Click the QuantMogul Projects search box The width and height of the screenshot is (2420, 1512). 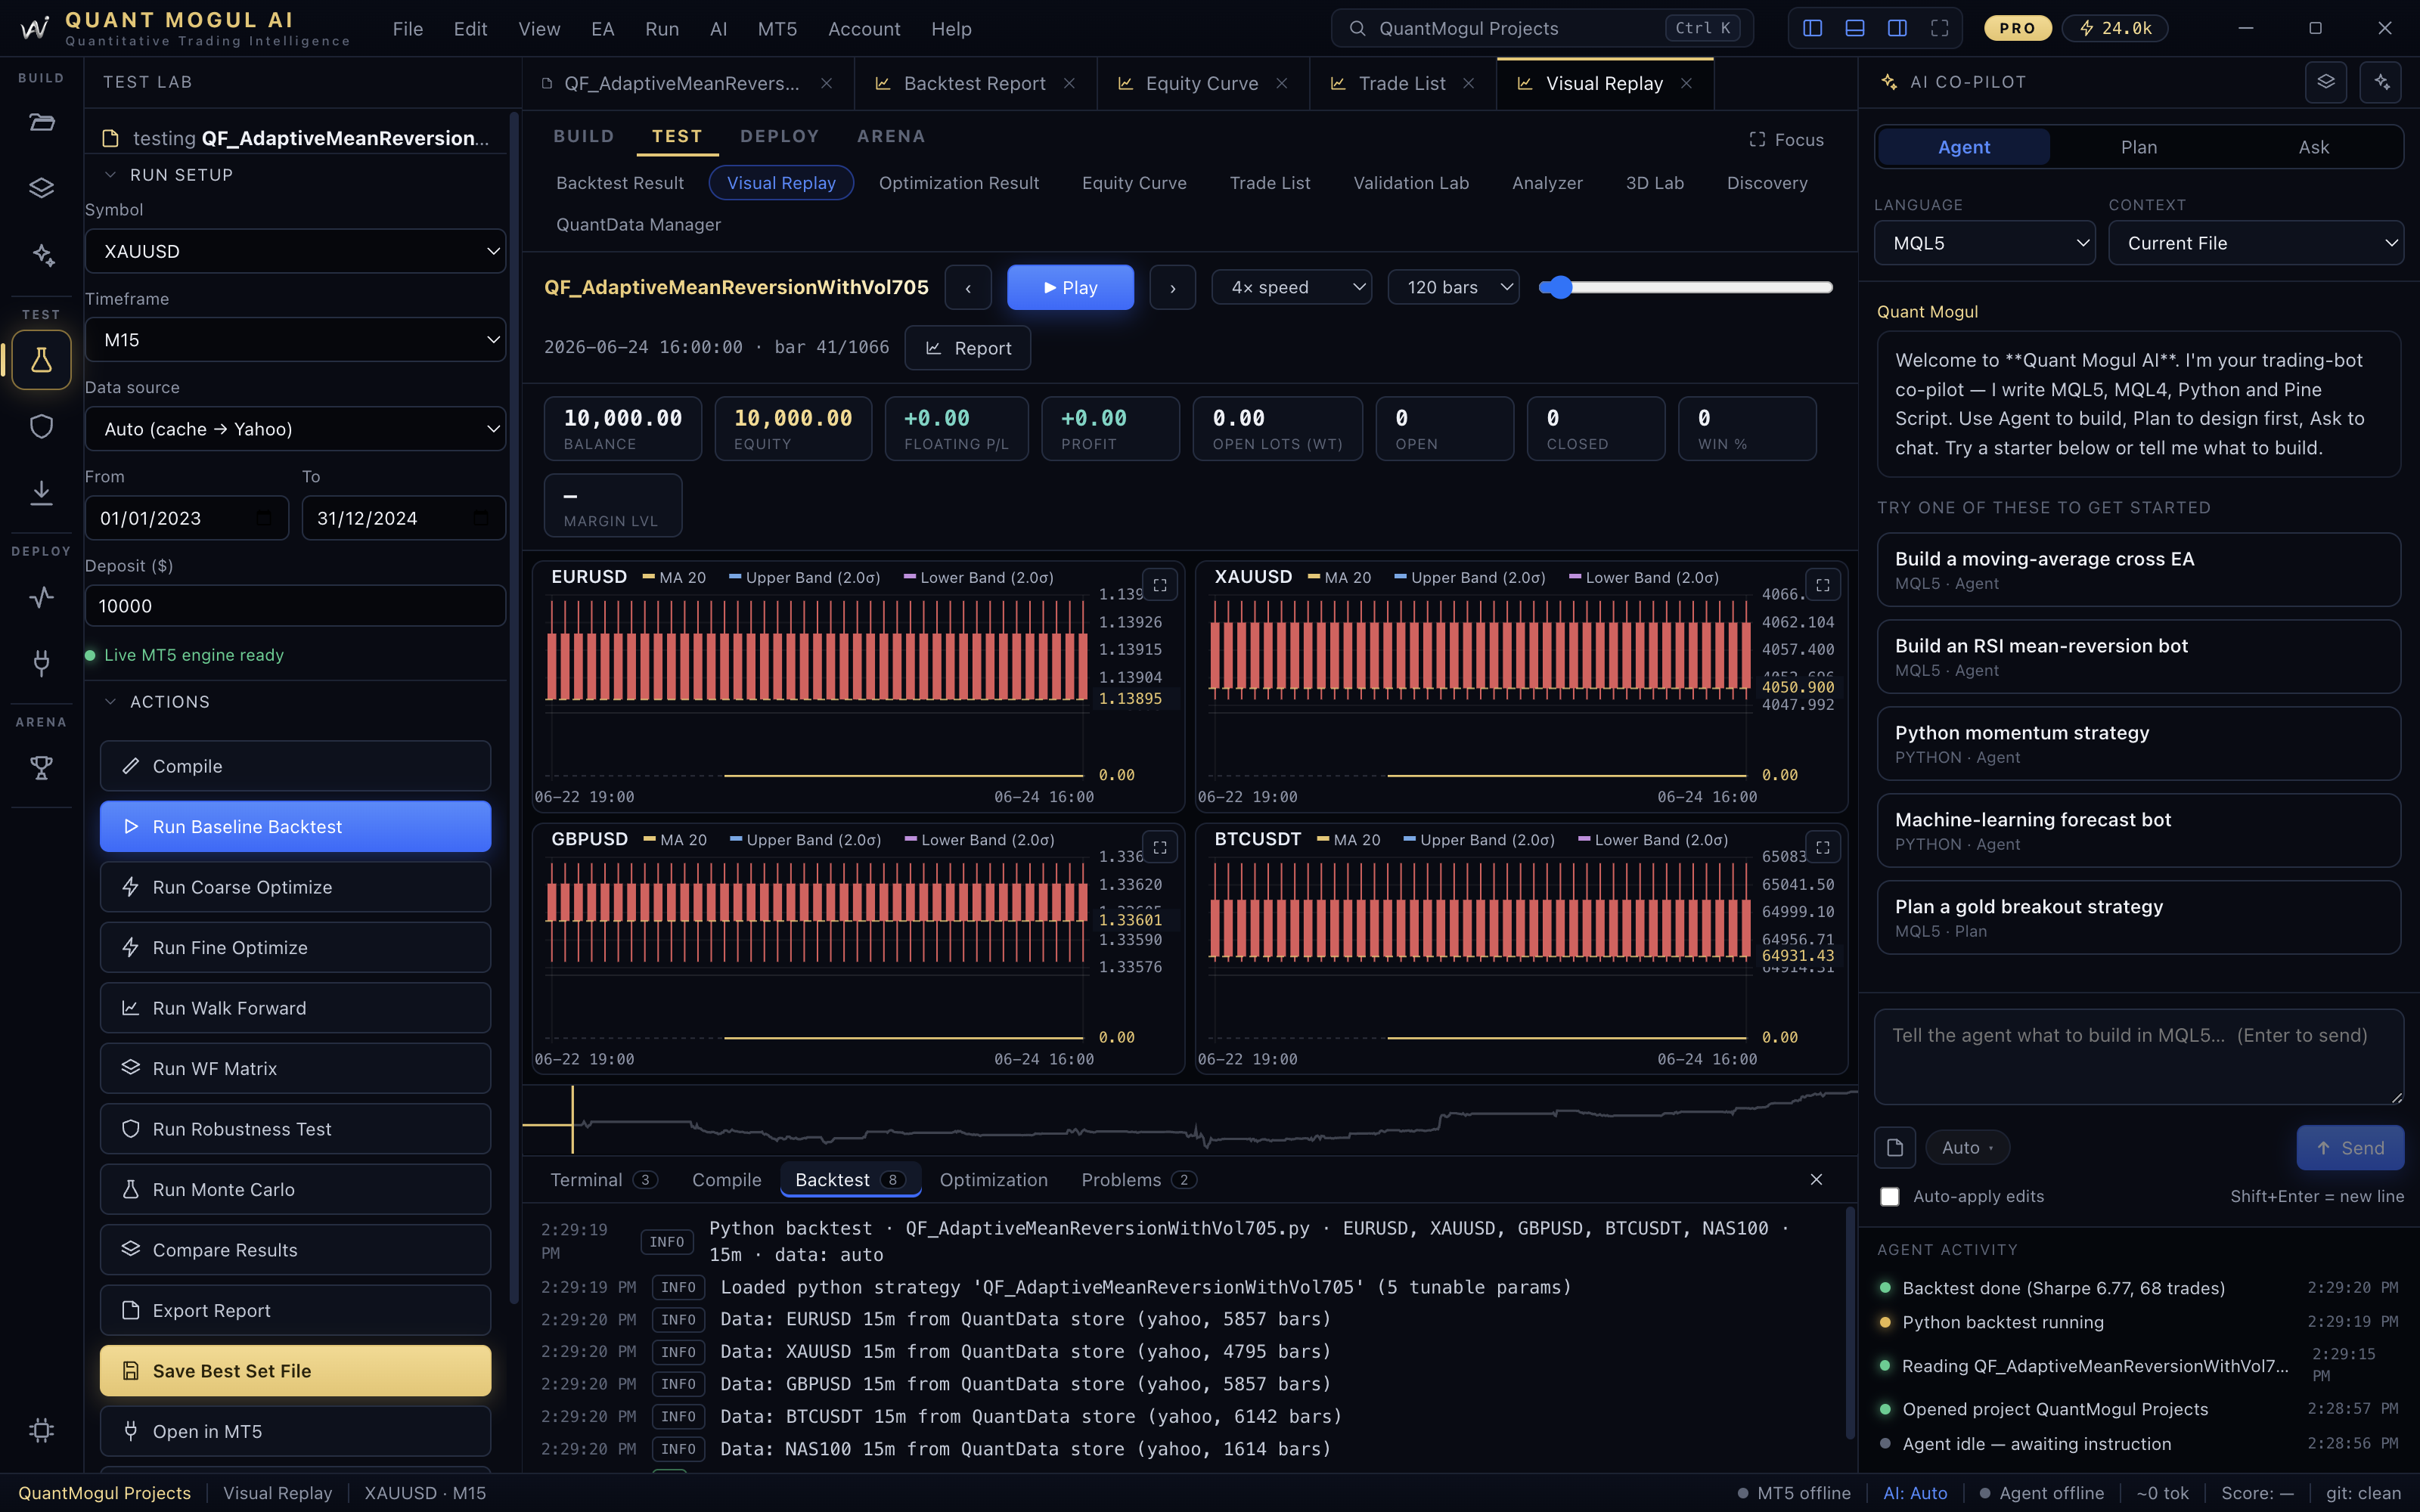click(x=1542, y=28)
